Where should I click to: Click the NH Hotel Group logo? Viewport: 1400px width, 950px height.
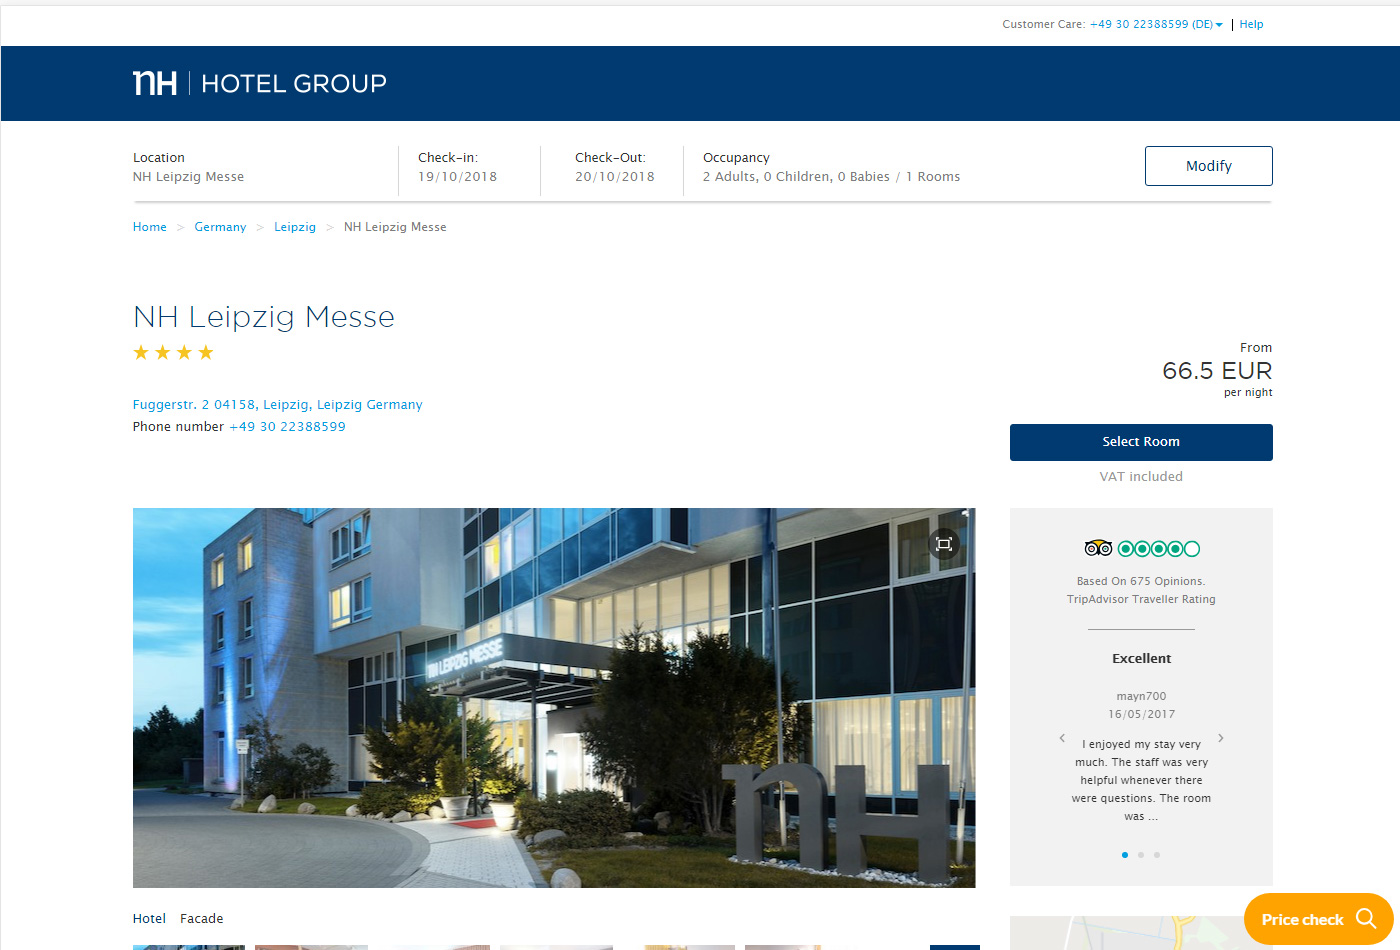tap(259, 83)
